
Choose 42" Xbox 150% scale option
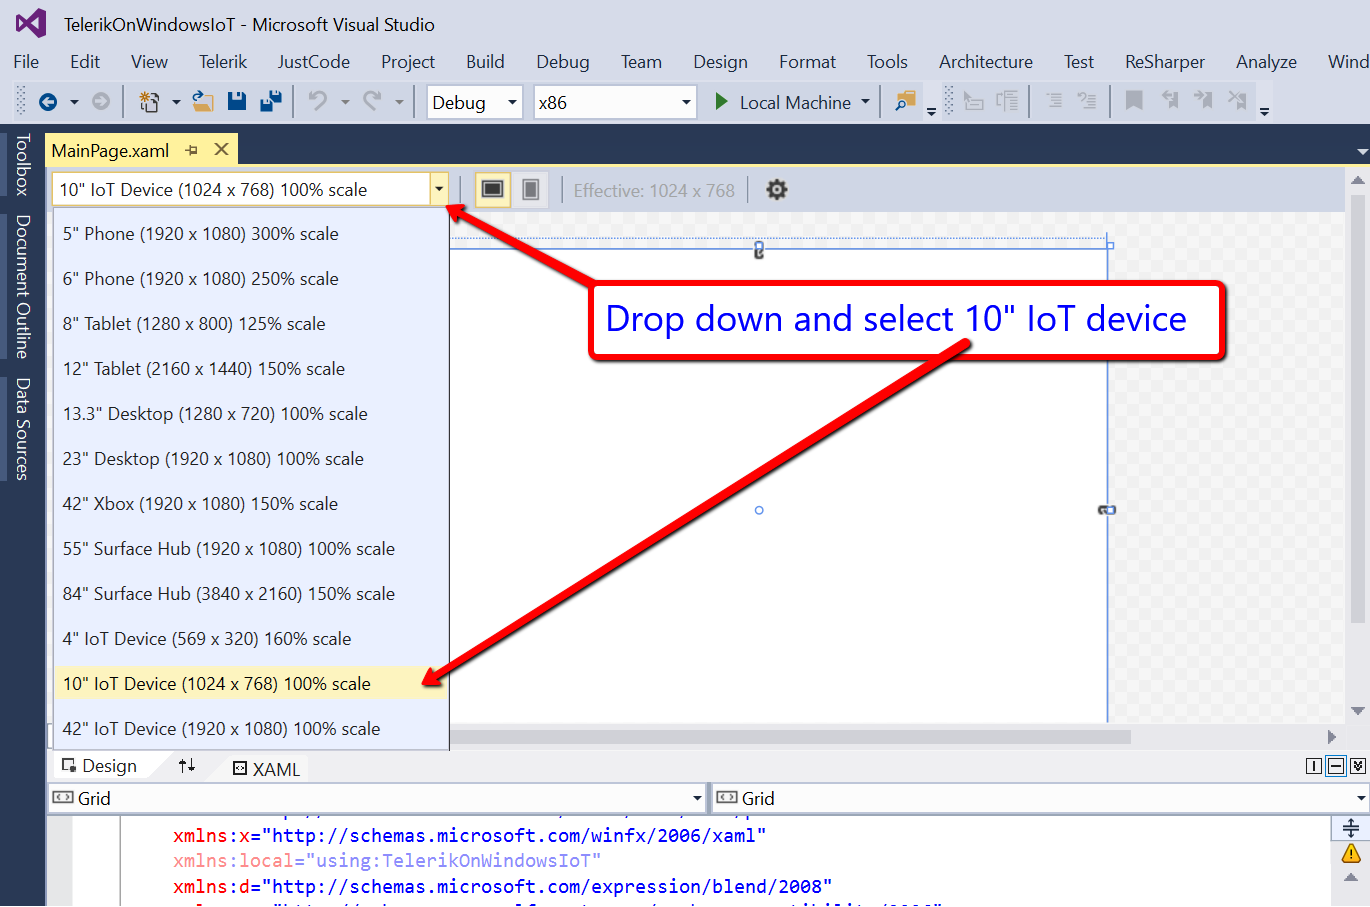200,504
